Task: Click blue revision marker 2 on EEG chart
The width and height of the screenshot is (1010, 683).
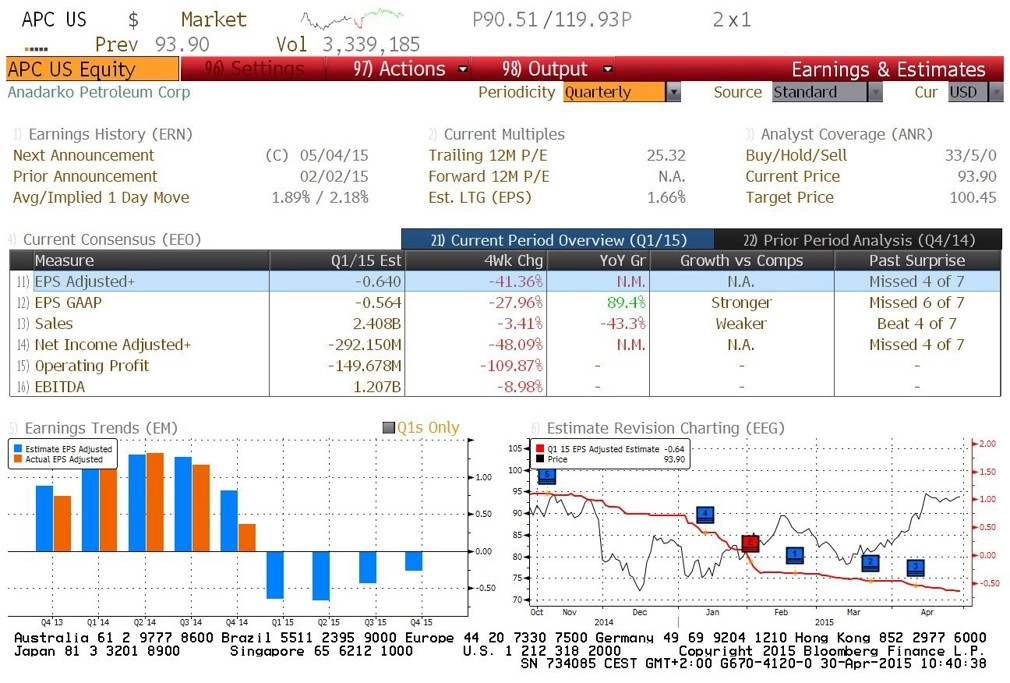Action: coord(870,563)
